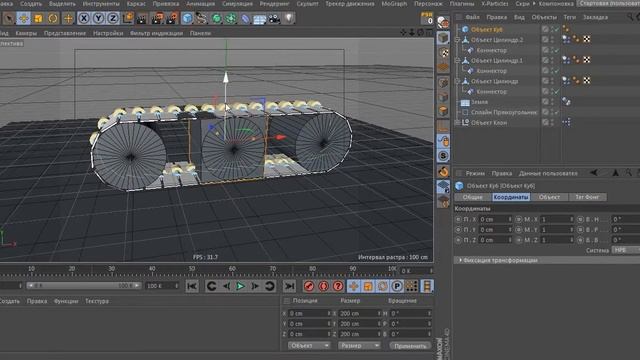The image size is (640, 360).
Task: Jump to the end of animation
Action: (x=289, y=286)
